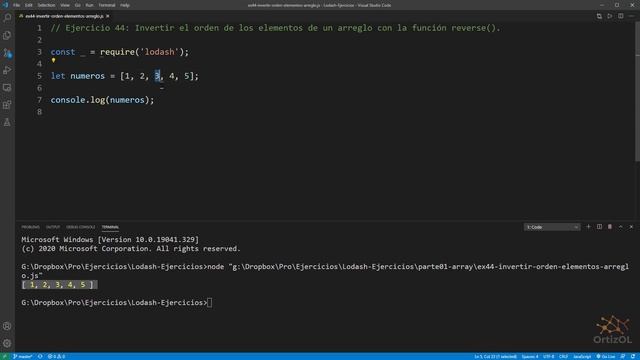Split the terminal panel
The width and height of the screenshot is (640, 360).
click(x=599, y=227)
